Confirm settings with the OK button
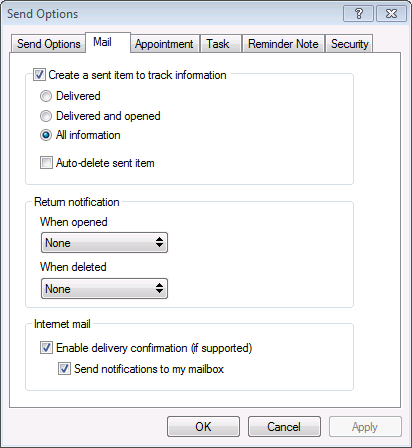Viewport: 412px width, 448px height. (x=203, y=427)
